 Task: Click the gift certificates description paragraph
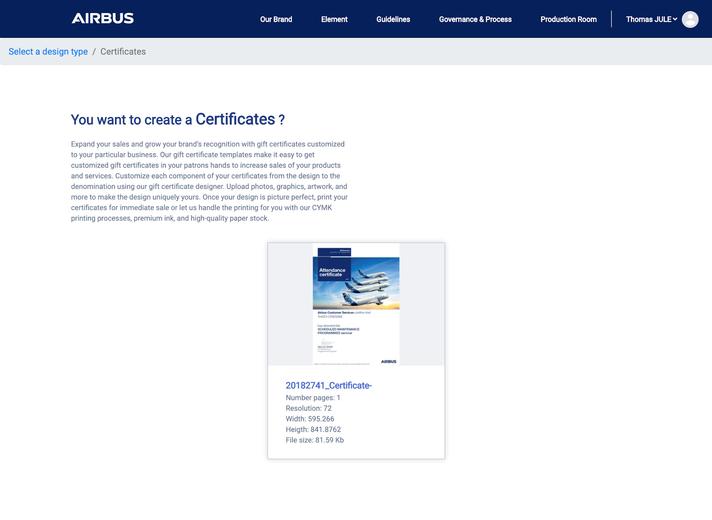[x=209, y=181]
